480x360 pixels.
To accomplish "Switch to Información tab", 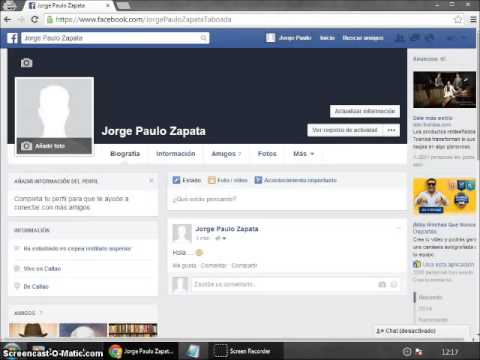I will point(176,154).
